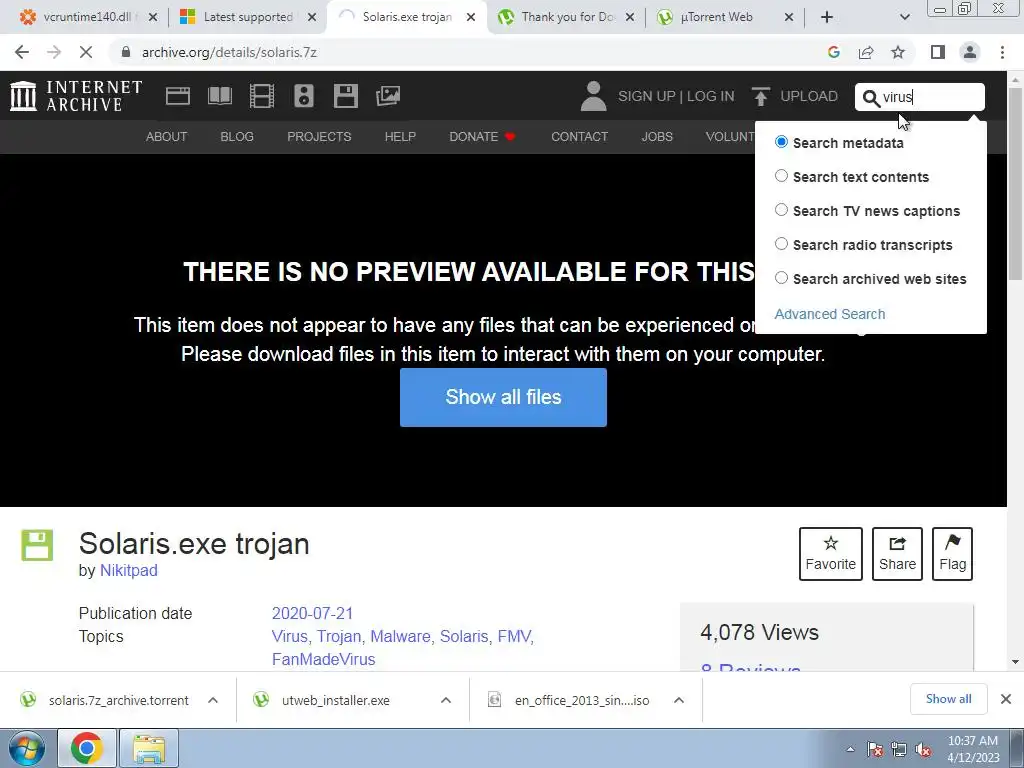The width and height of the screenshot is (1024, 768).
Task: Expand the solaris.7z_archive.torrent download menu
Action: [x=213, y=700]
